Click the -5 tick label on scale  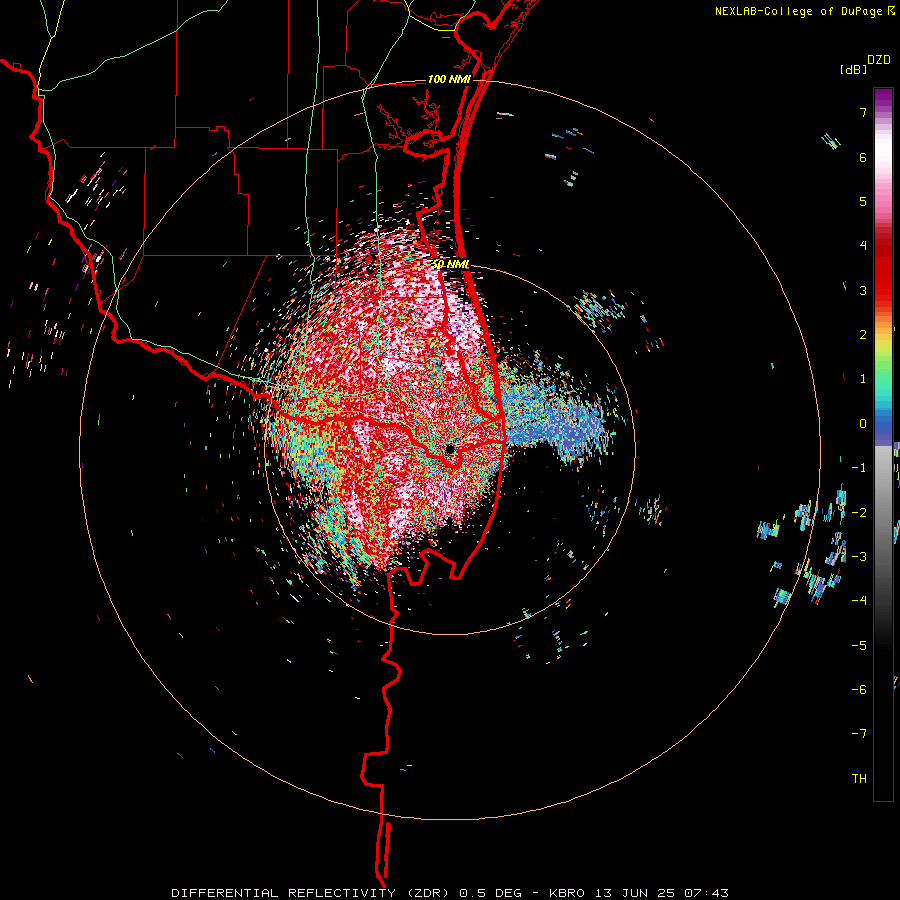coord(859,645)
